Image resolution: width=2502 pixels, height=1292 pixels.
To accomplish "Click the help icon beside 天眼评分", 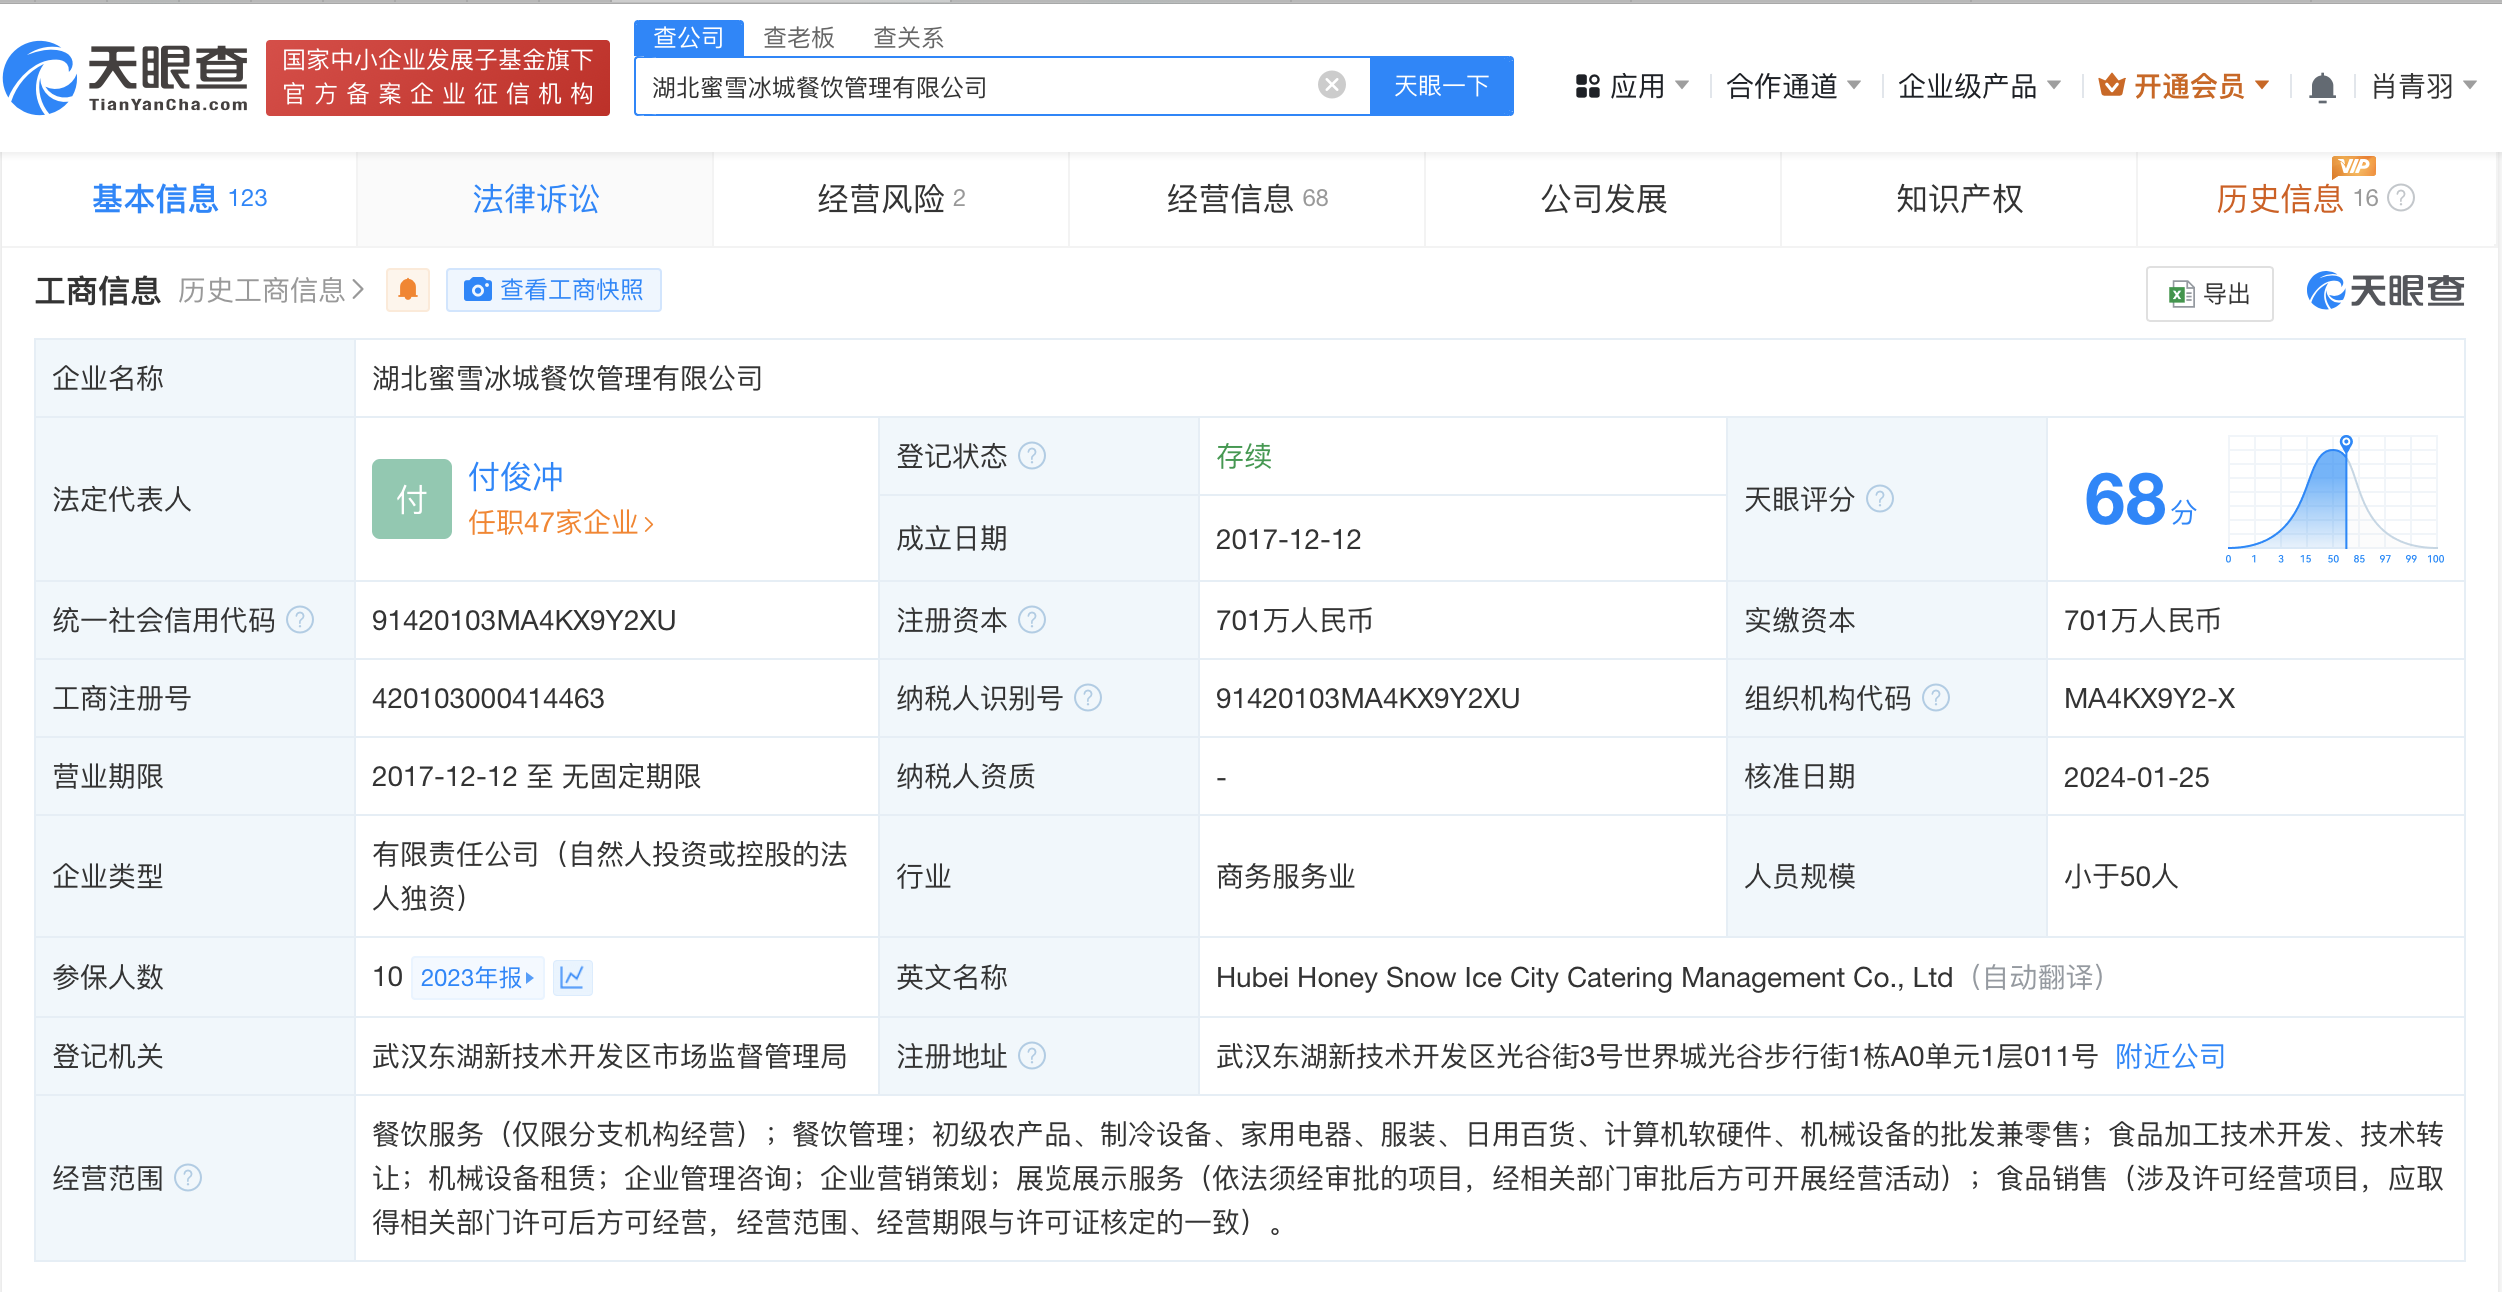I will pyautogui.click(x=1880, y=498).
